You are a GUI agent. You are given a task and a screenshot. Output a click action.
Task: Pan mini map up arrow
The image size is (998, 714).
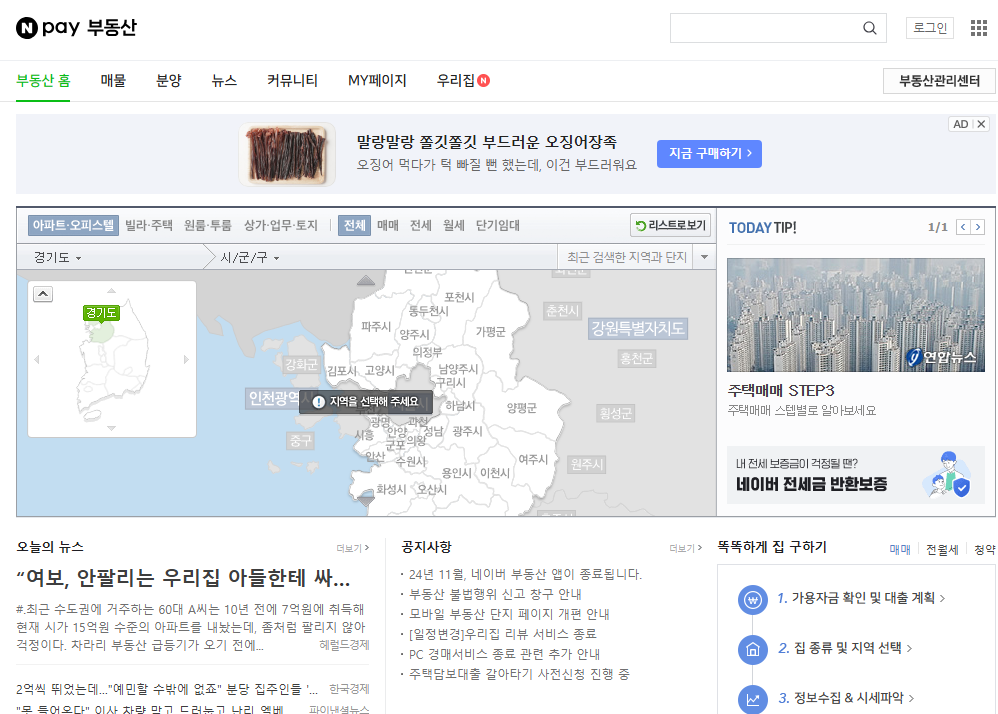point(111,290)
